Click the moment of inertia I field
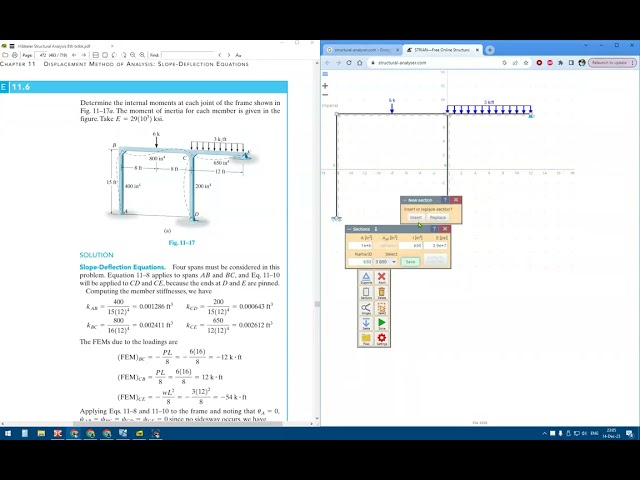 (x=410, y=245)
